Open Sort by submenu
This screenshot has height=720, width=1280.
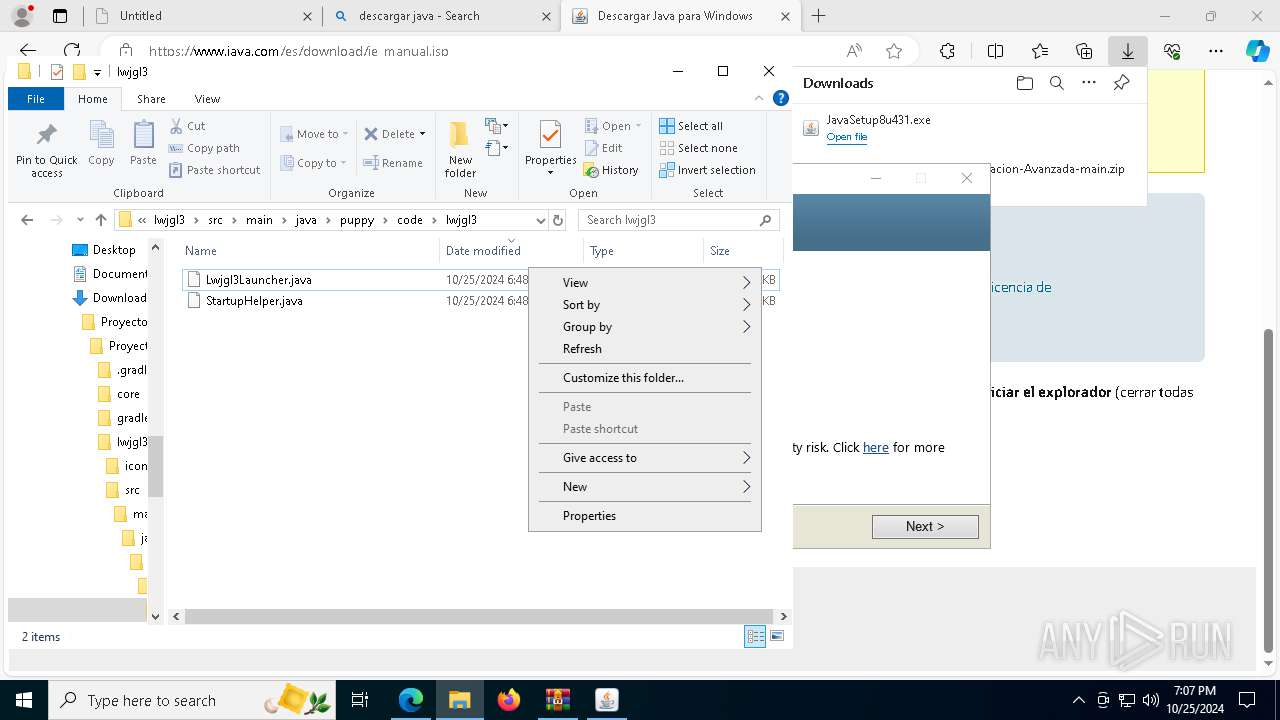click(x=645, y=305)
